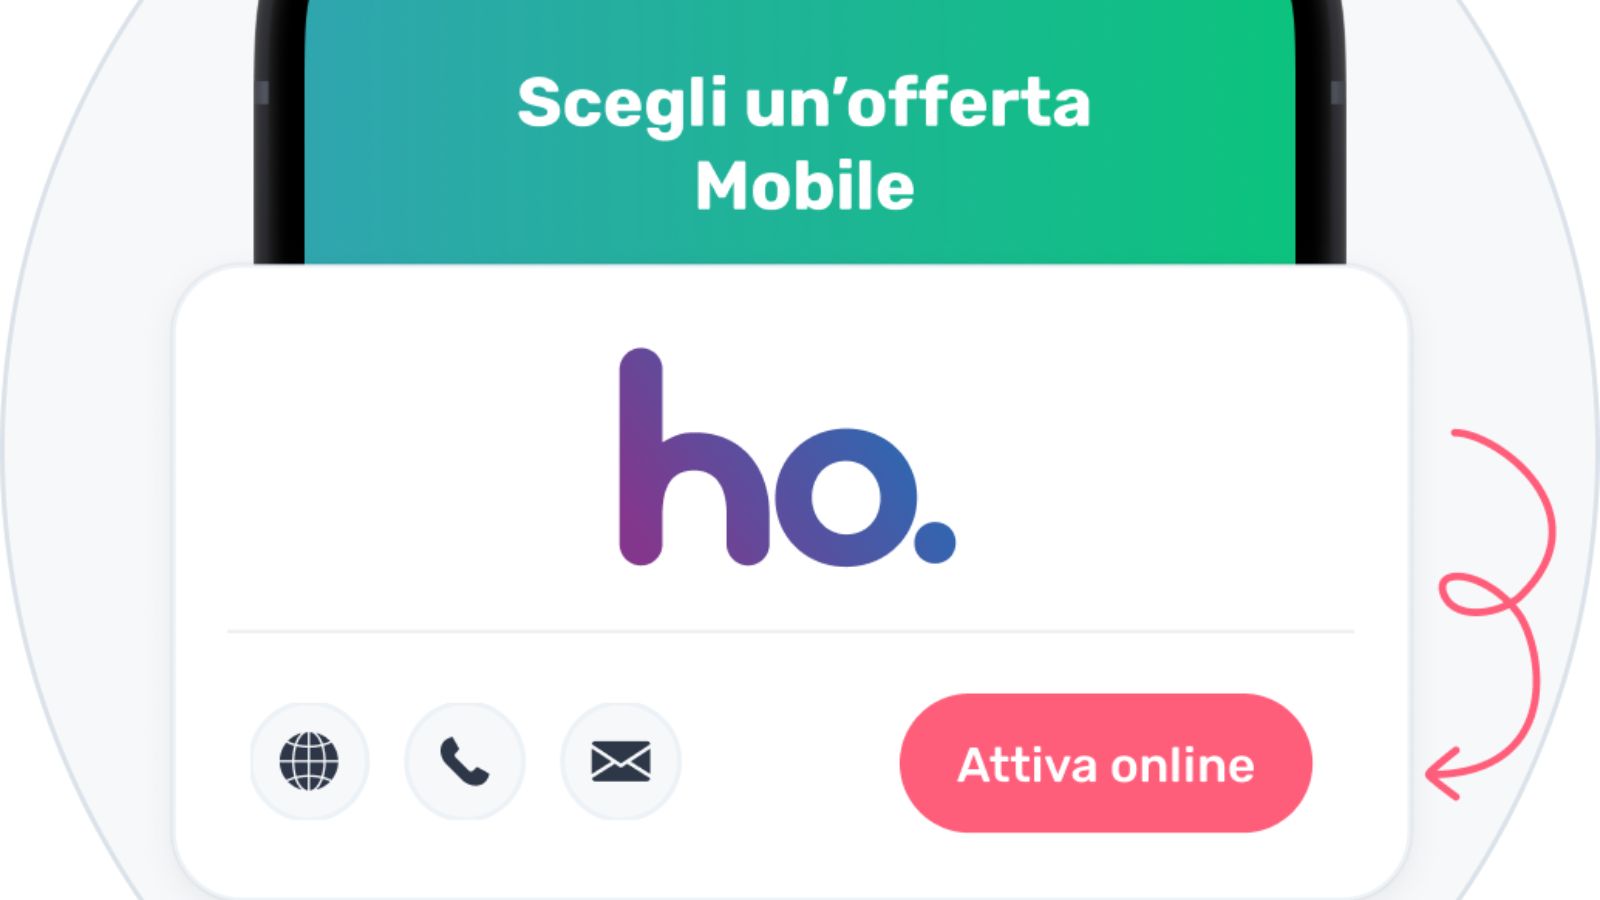Viewport: 1600px width, 900px height.
Task: Select the envelope email icon
Action: [x=621, y=761]
